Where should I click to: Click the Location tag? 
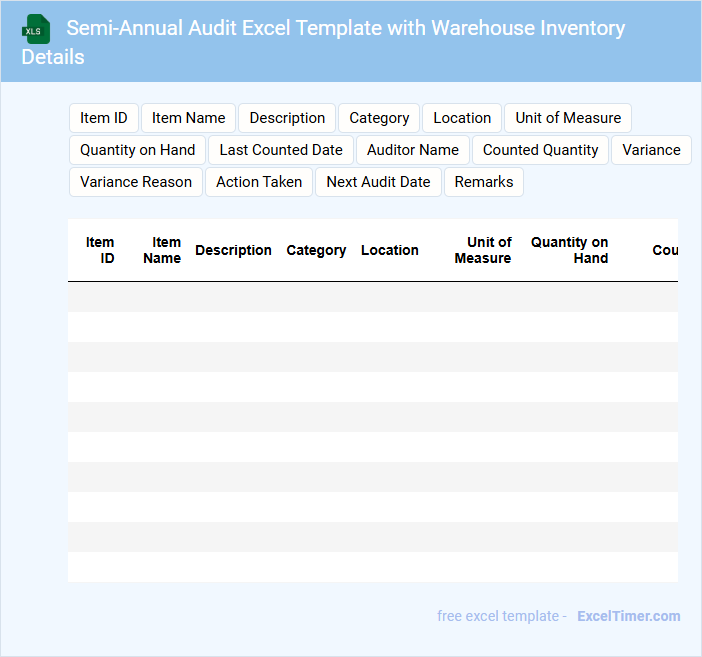pyautogui.click(x=462, y=118)
